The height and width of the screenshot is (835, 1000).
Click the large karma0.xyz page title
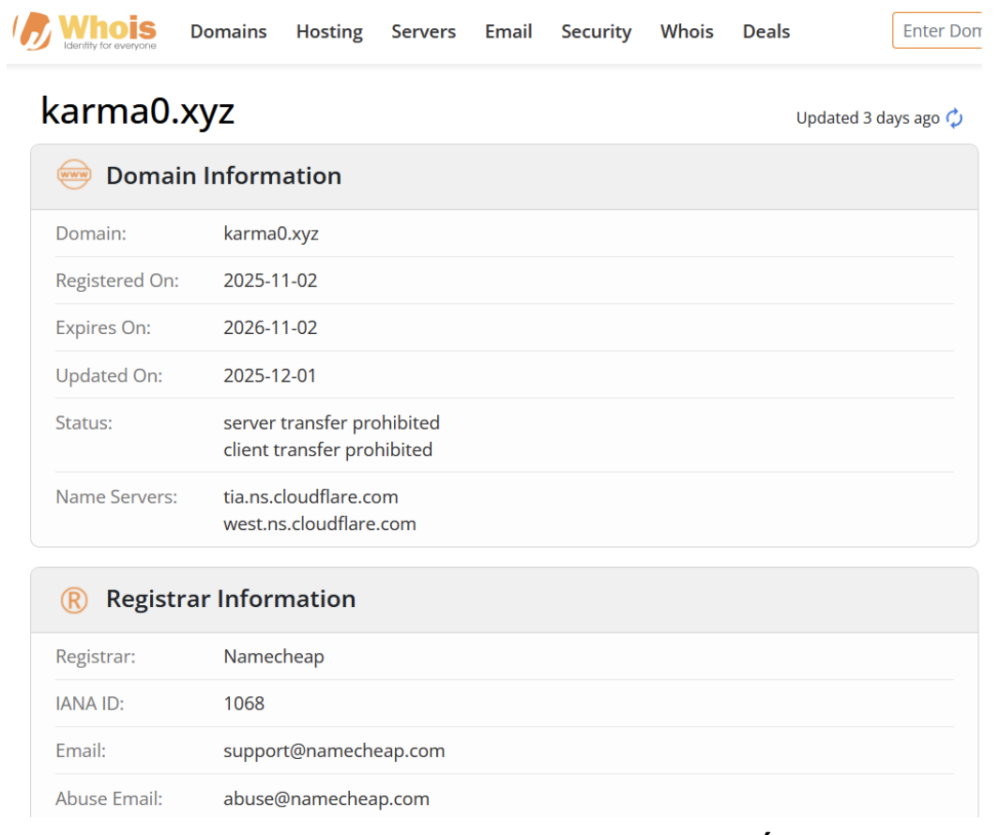tap(137, 111)
